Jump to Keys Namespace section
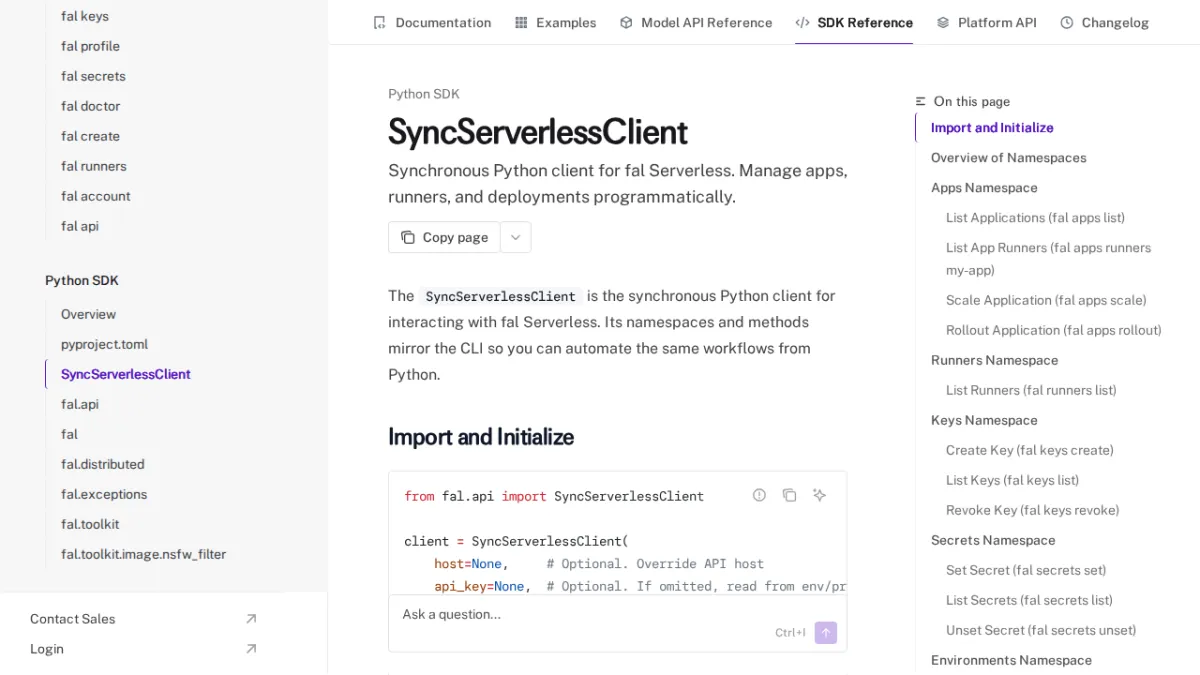 [x=984, y=420]
